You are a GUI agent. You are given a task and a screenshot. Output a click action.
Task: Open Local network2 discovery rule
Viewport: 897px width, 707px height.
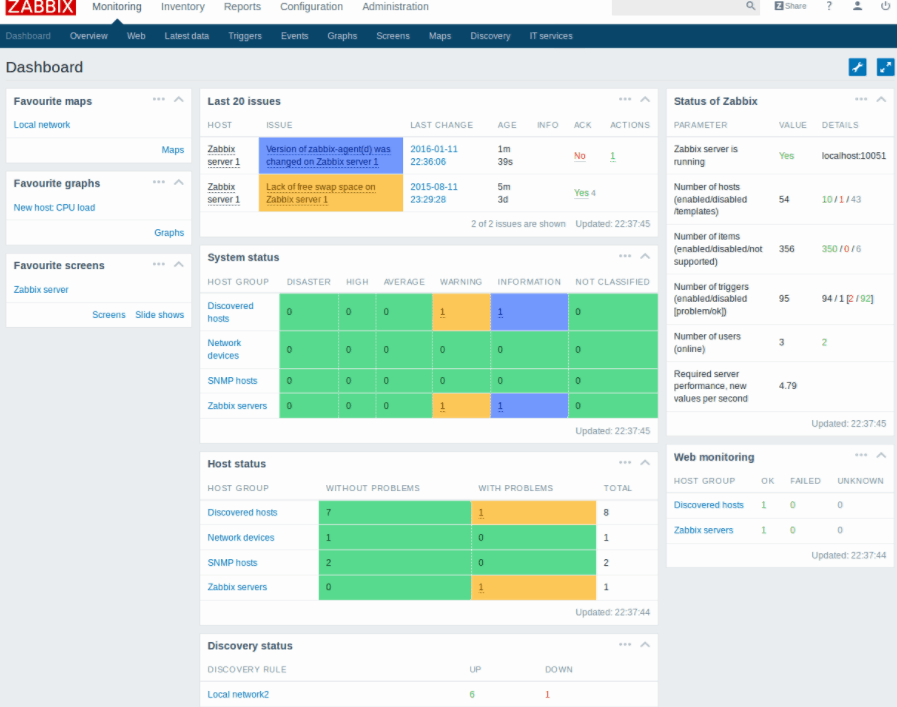[238, 694]
